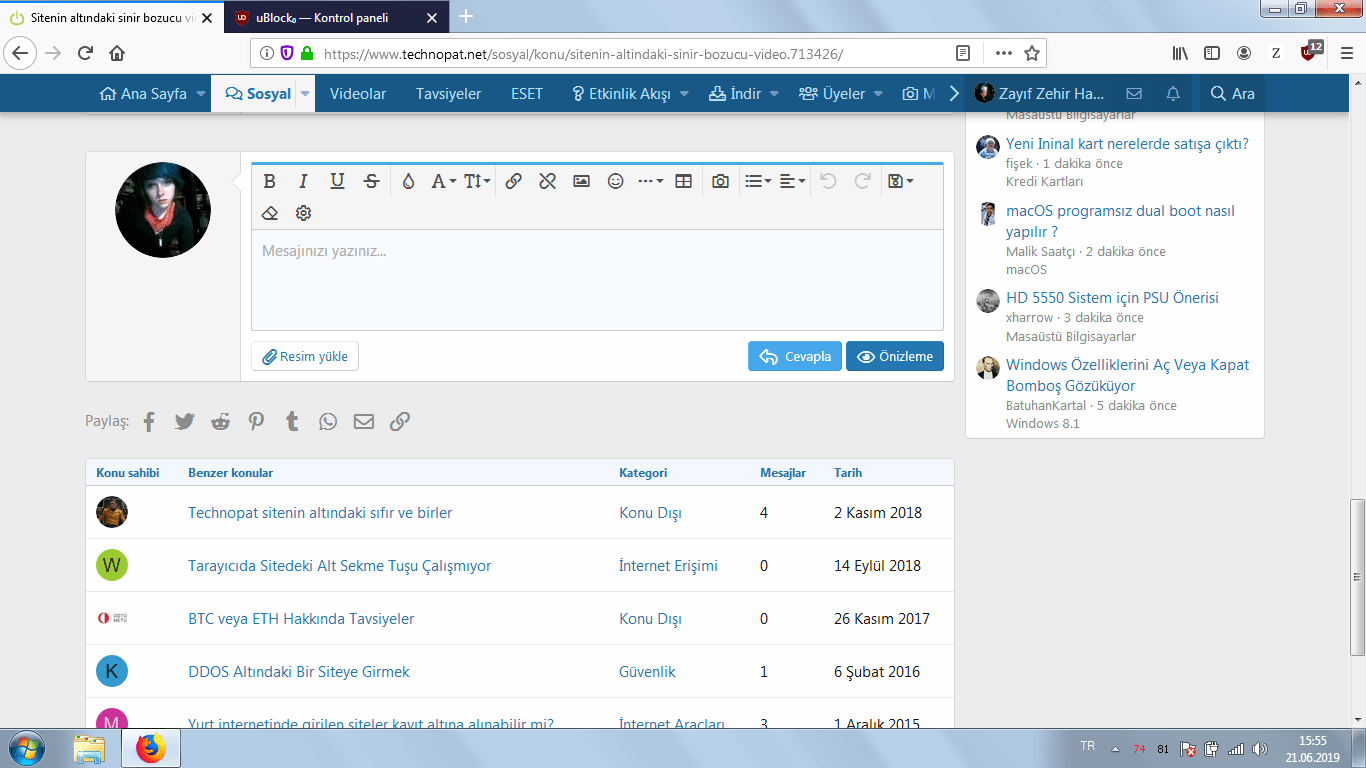Open the Windows Start menu
The height and width of the screenshot is (768, 1366).
tap(26, 748)
